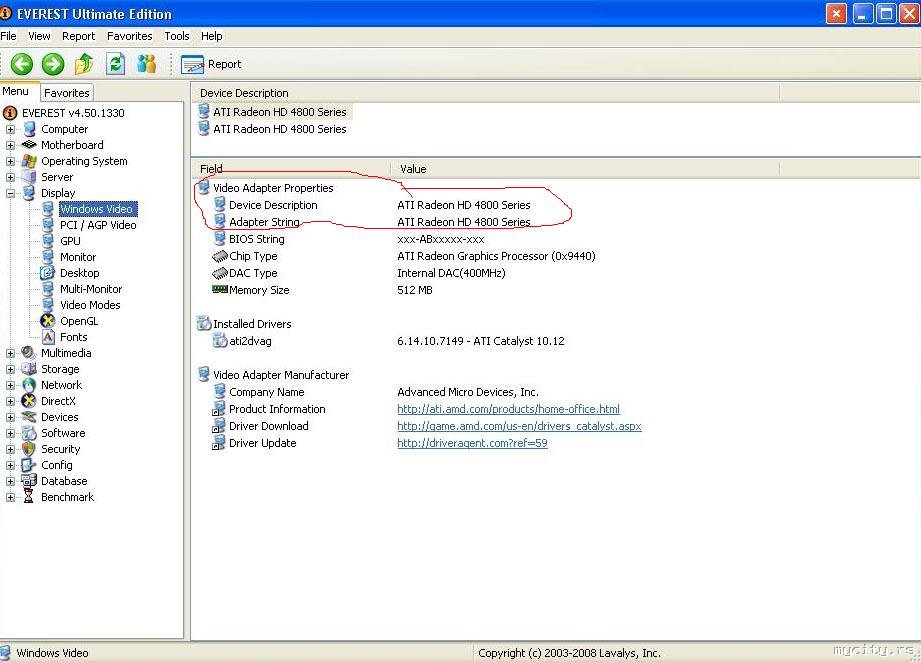The image size is (921, 662).
Task: Select EVEREST v4.50.1330 root node
Action: pos(73,113)
